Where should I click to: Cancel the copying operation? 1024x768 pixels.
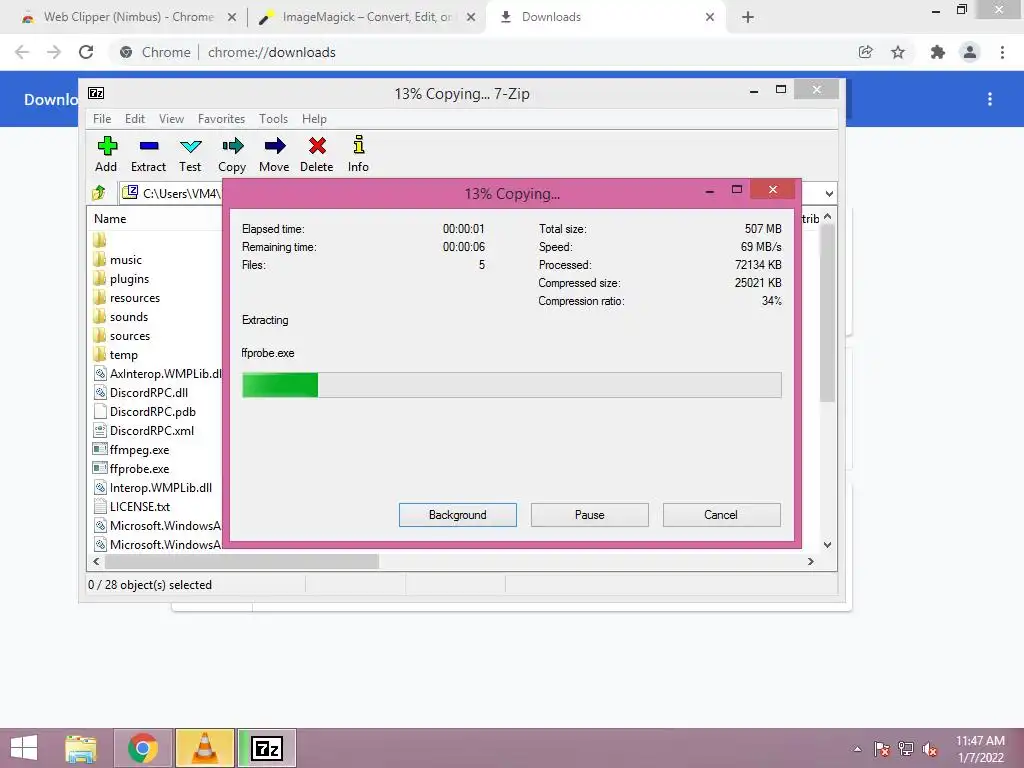tap(721, 515)
